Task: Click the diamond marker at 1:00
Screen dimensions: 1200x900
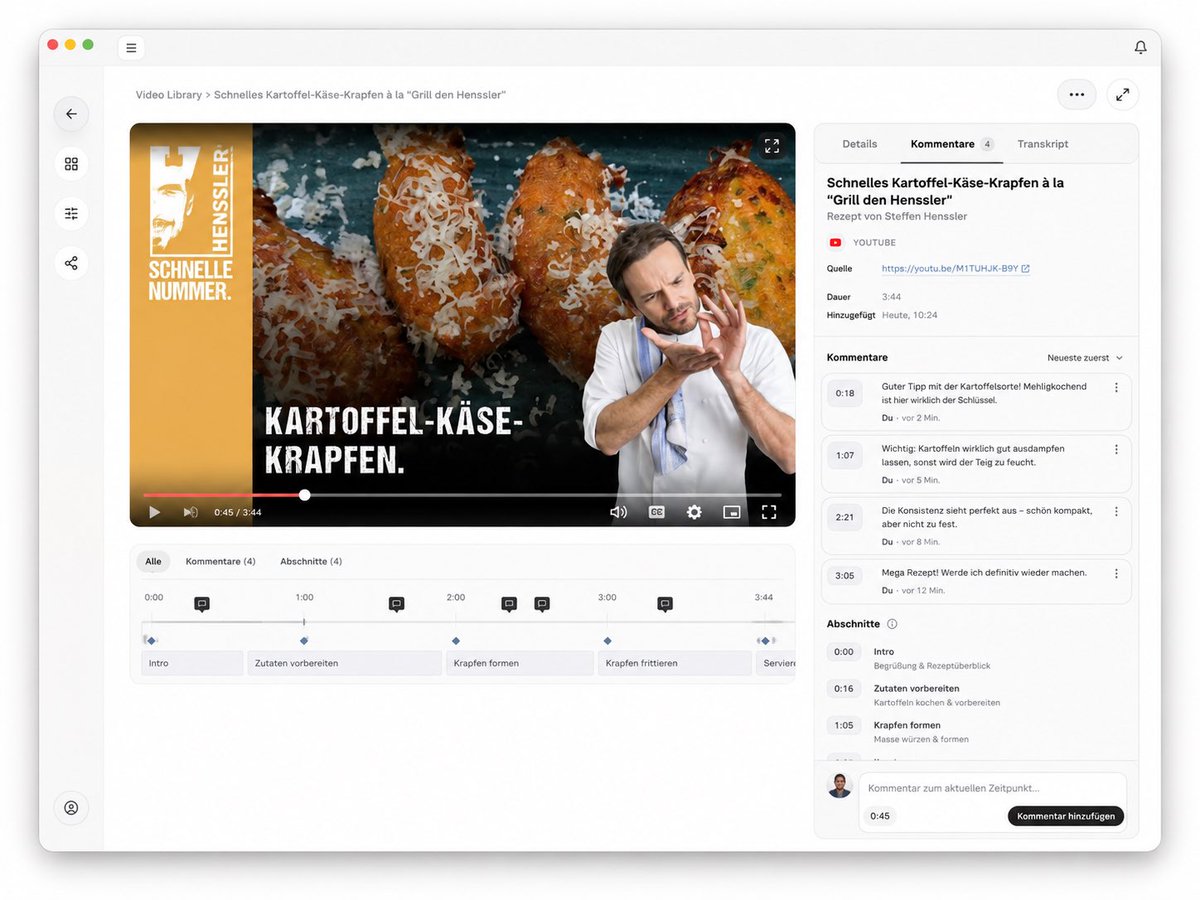Action: click(304, 641)
